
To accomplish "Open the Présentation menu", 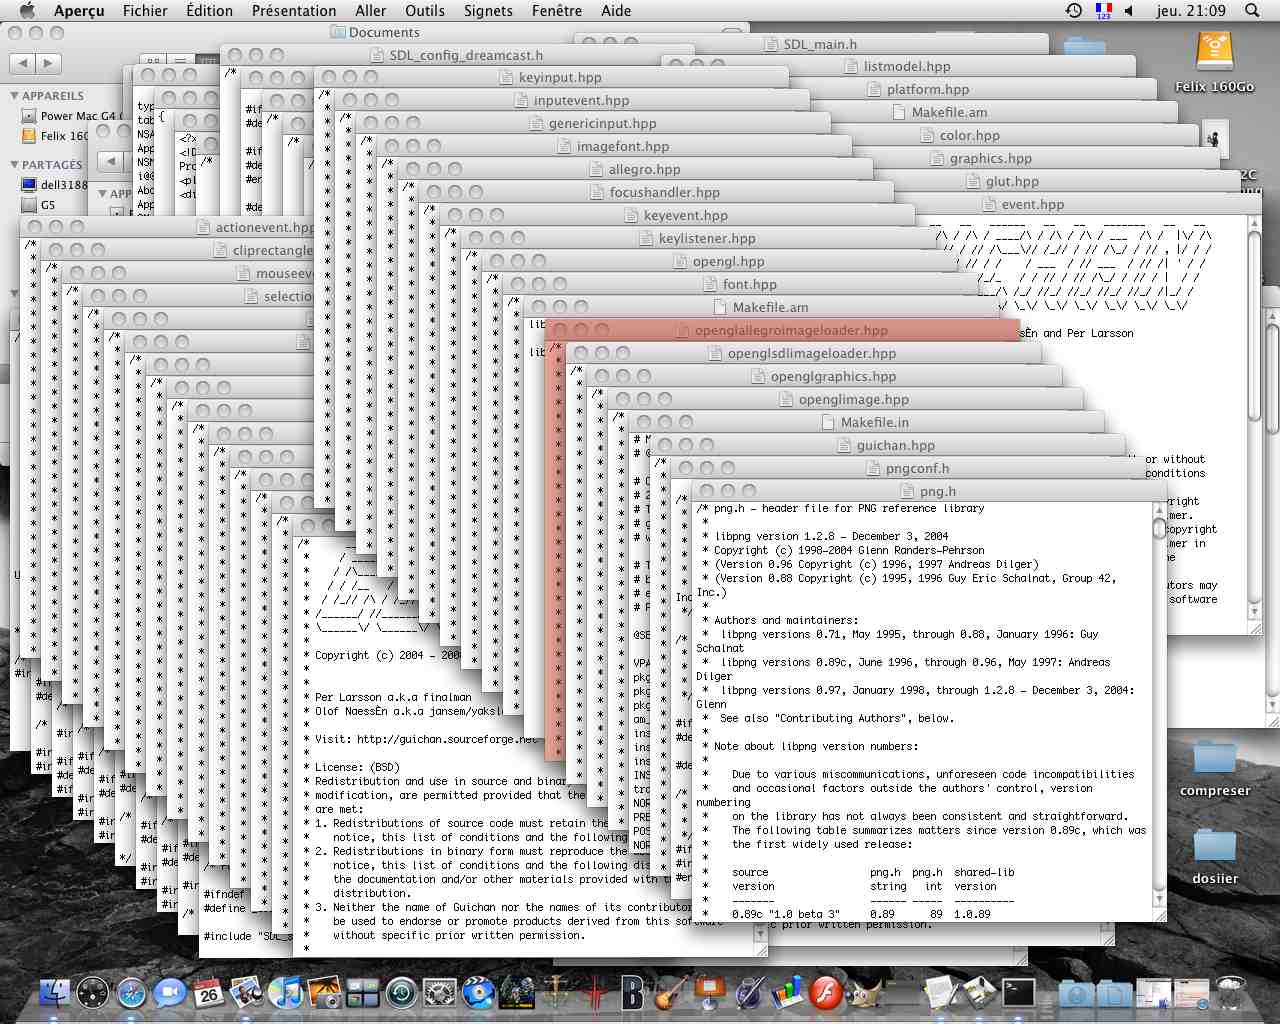I will (294, 11).
